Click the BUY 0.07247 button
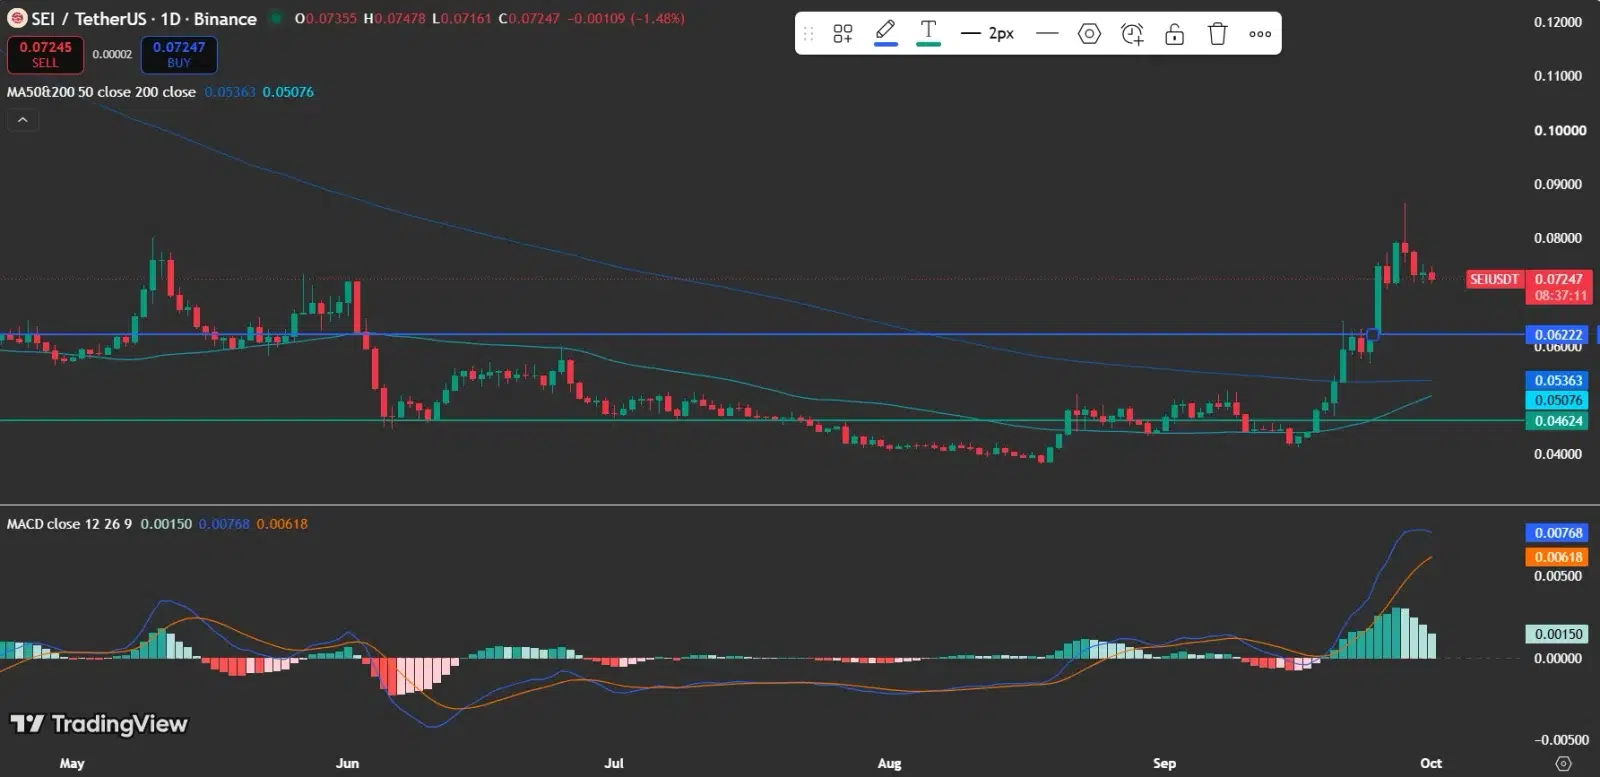1600x777 pixels. 179,55
